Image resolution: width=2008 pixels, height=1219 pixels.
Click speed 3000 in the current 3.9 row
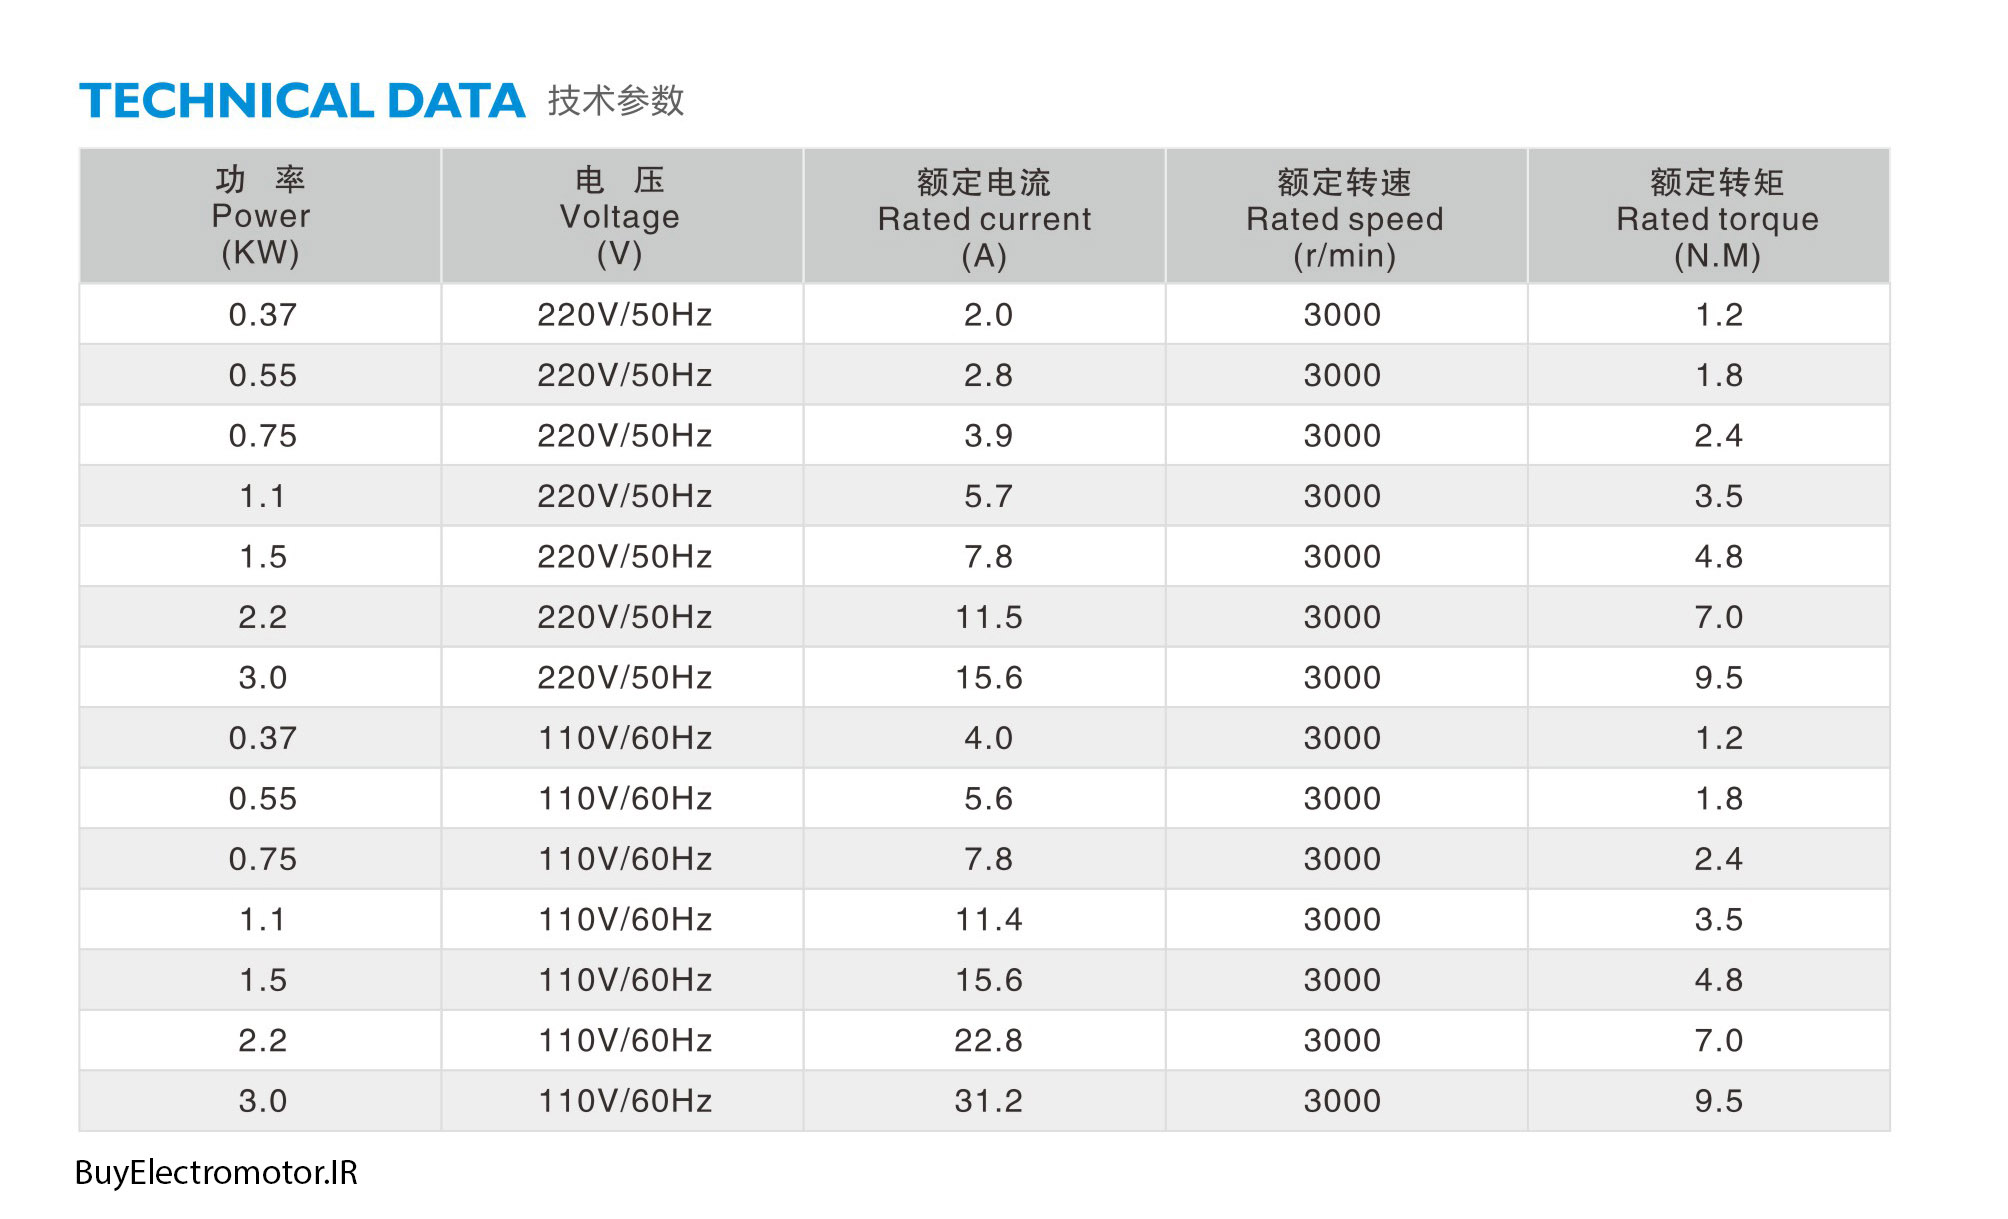tap(1342, 436)
